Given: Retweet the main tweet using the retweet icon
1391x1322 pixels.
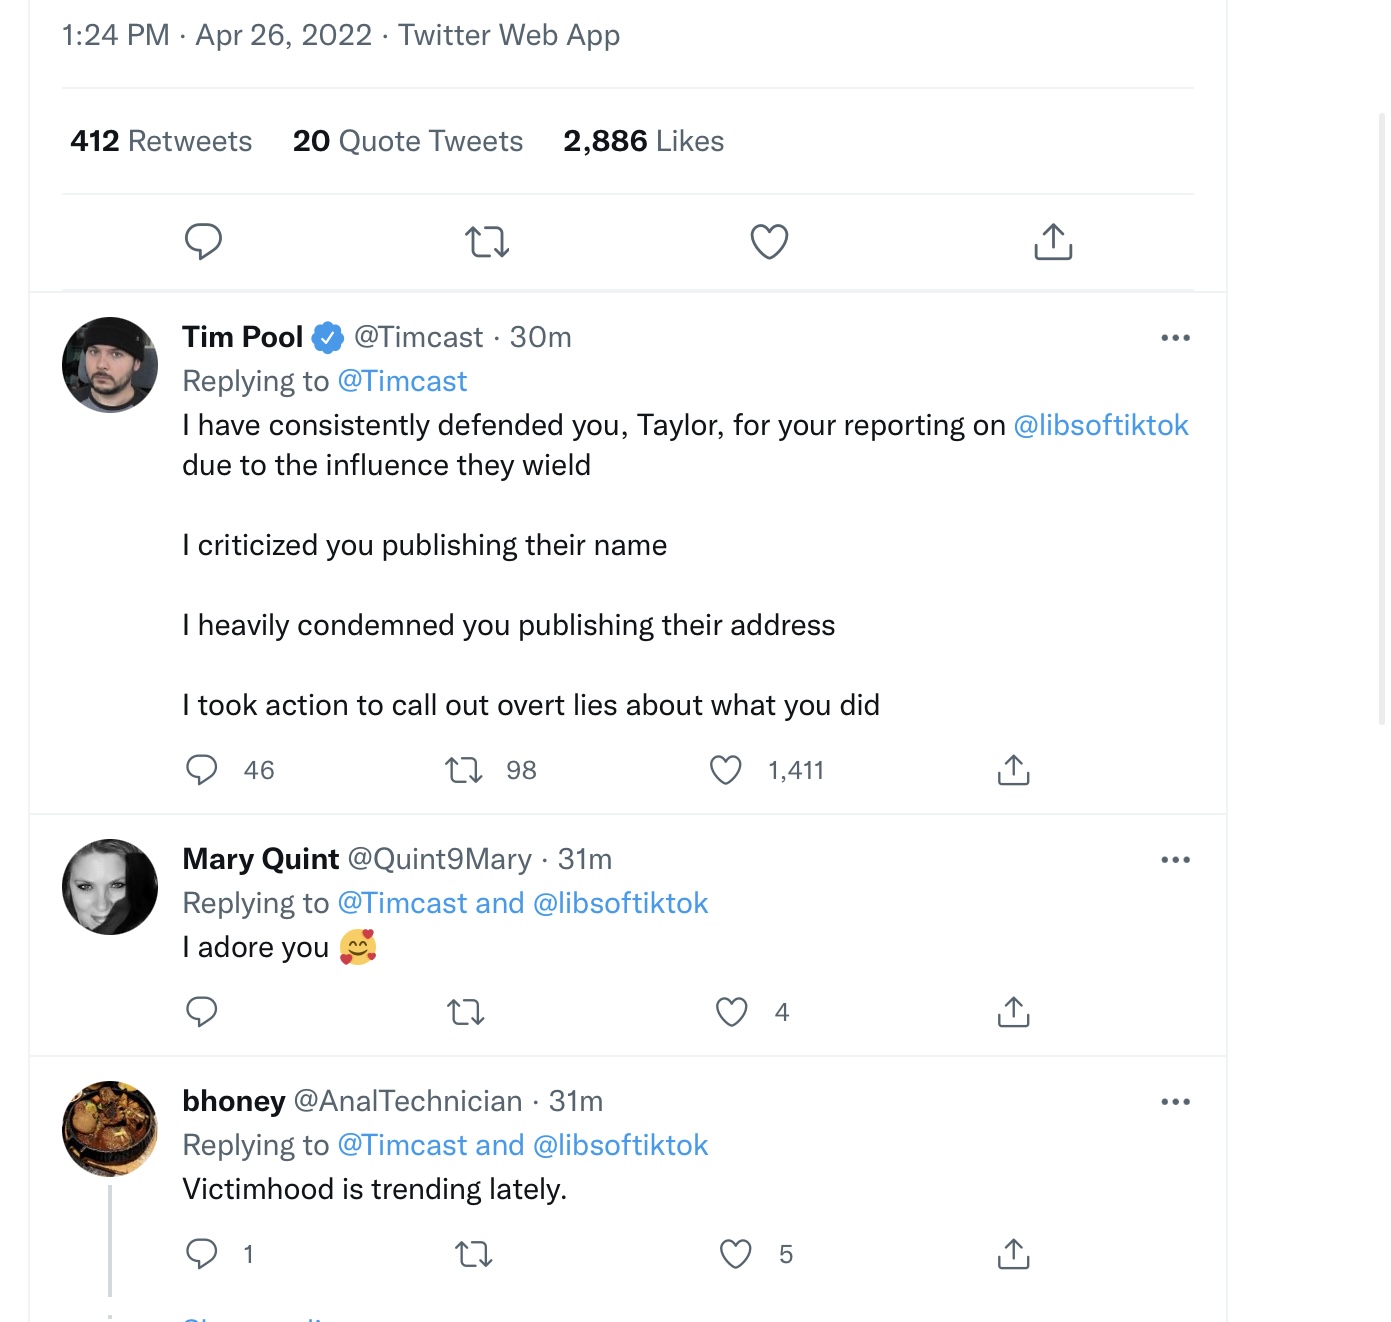Looking at the screenshot, I should 487,241.
